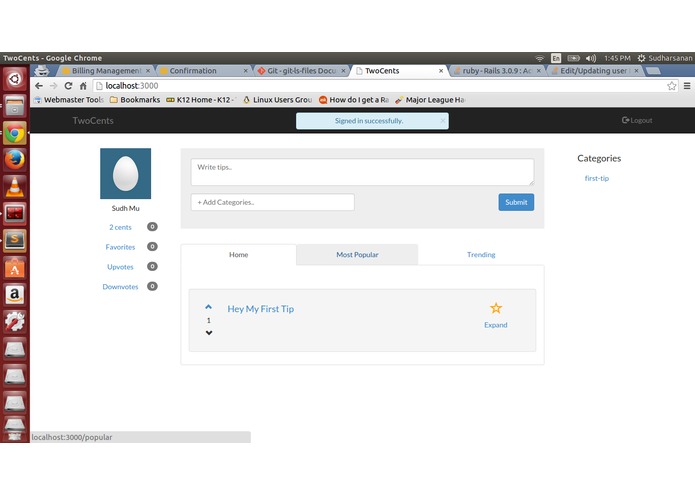Open the sound volume indicator

point(591,58)
